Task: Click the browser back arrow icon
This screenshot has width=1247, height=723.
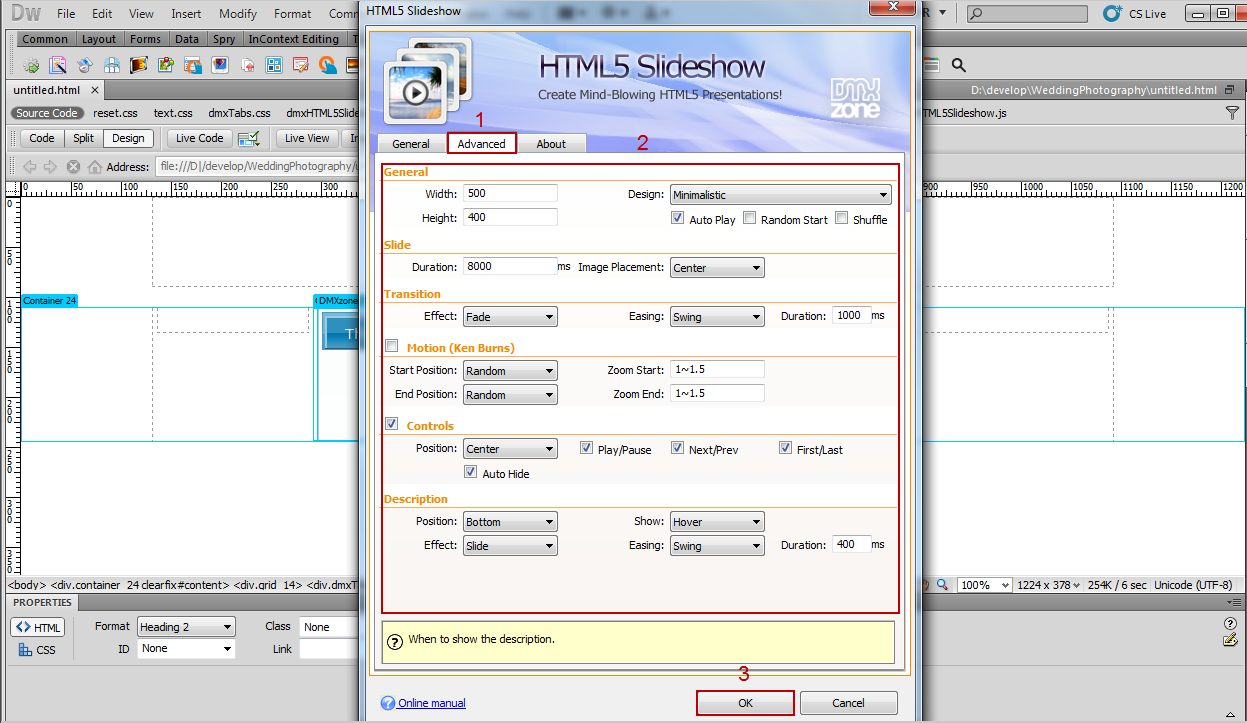Action: 29,167
